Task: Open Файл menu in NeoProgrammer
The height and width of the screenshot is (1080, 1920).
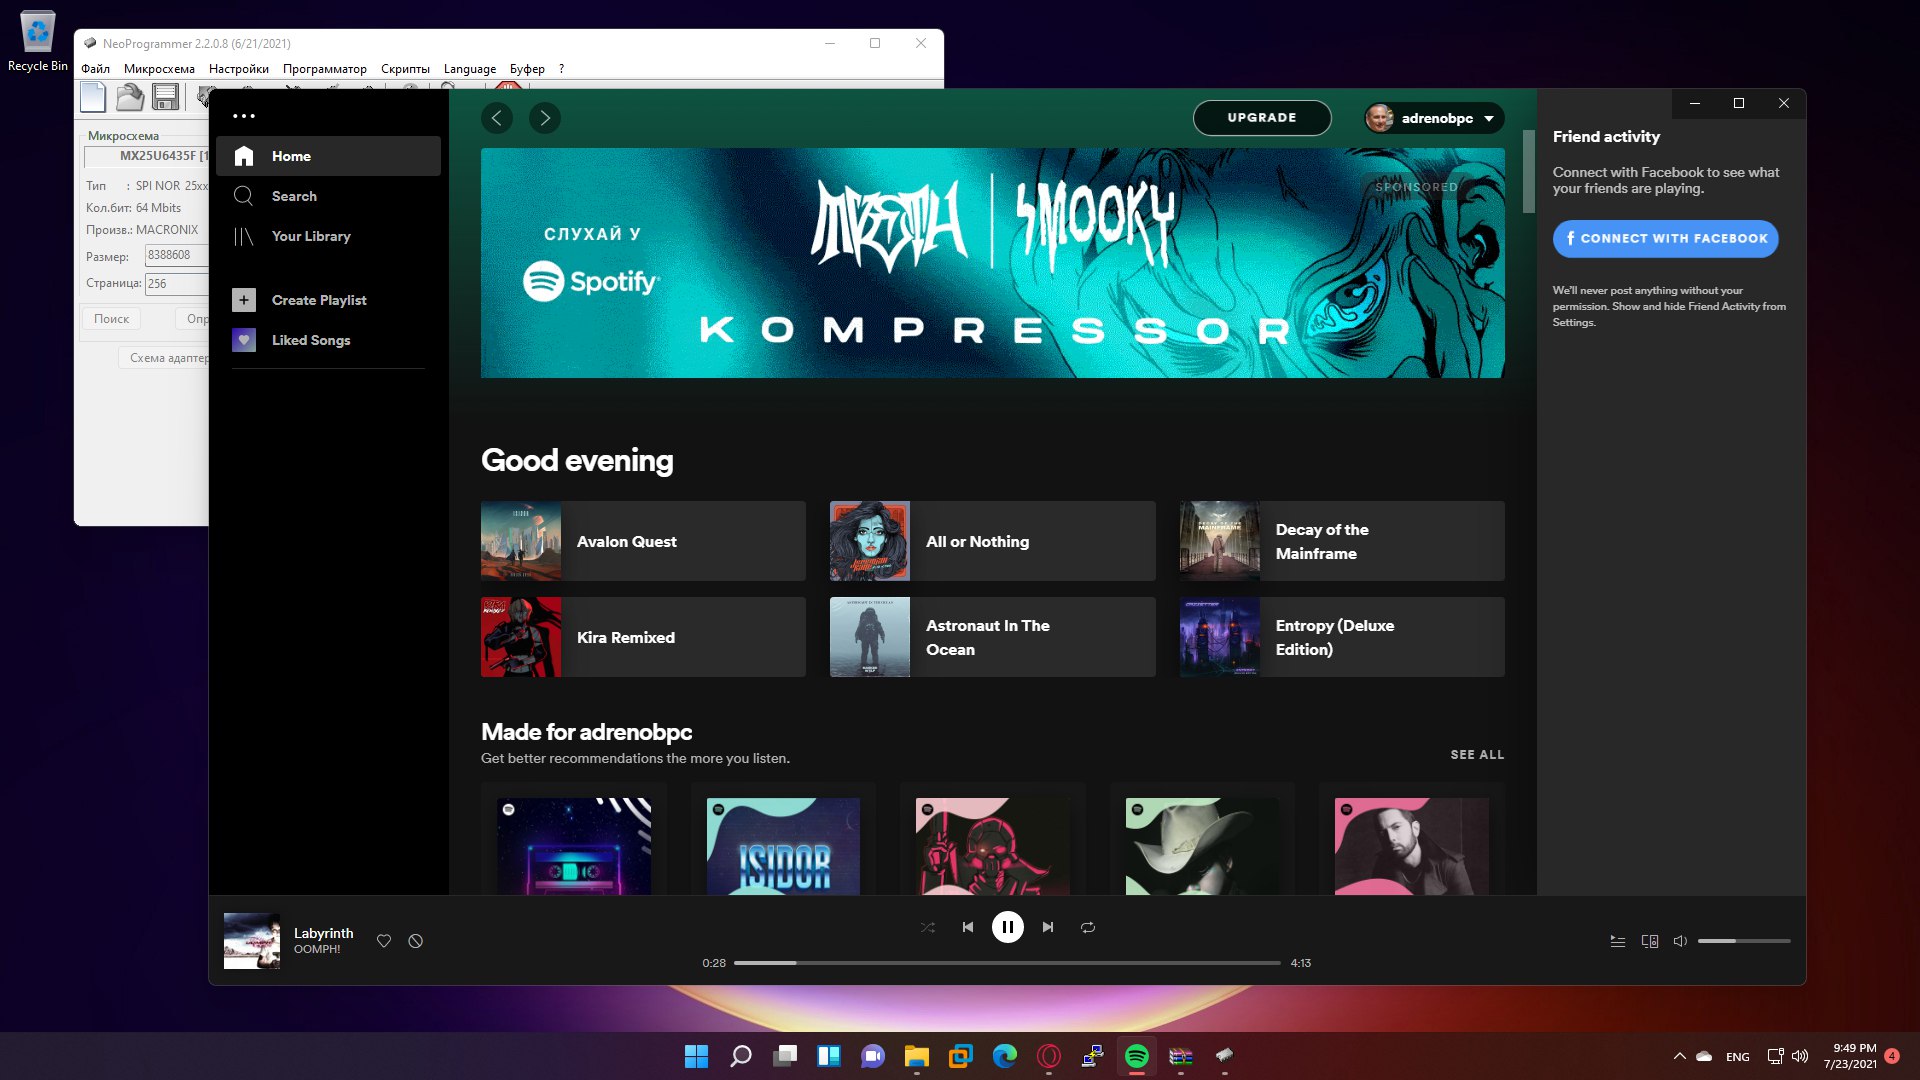Action: coord(96,69)
